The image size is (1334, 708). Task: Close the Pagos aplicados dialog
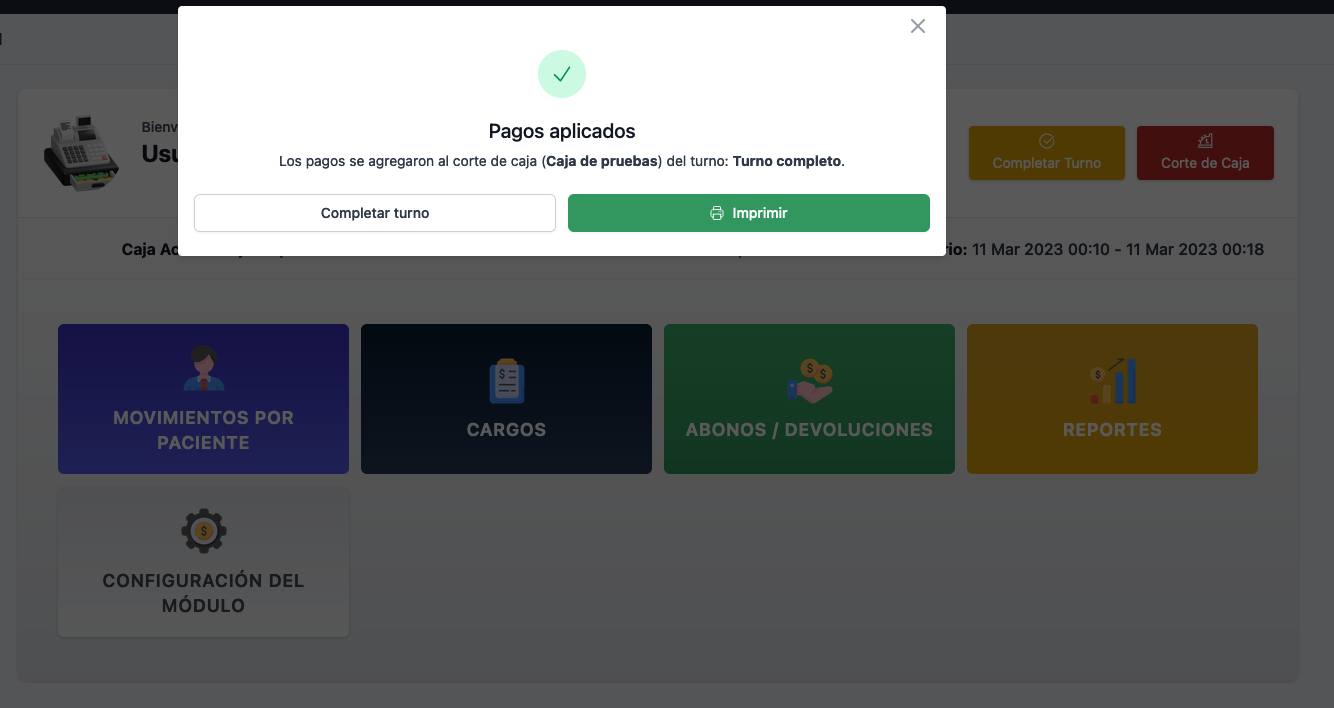[x=917, y=27]
